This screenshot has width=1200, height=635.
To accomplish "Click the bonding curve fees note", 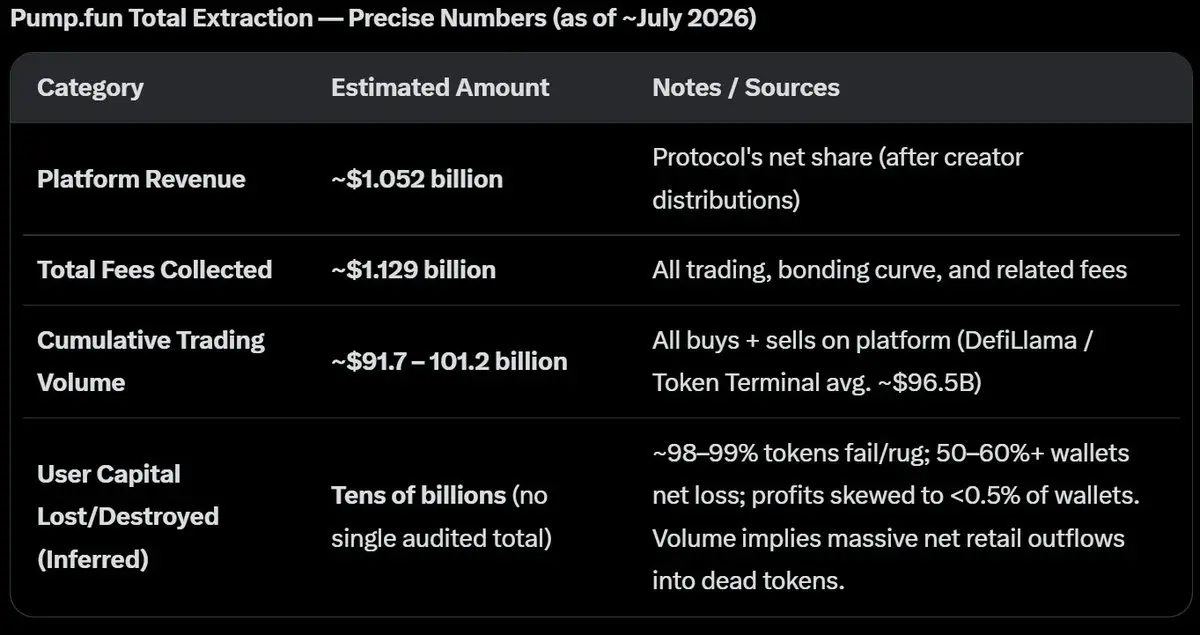I will coord(890,269).
